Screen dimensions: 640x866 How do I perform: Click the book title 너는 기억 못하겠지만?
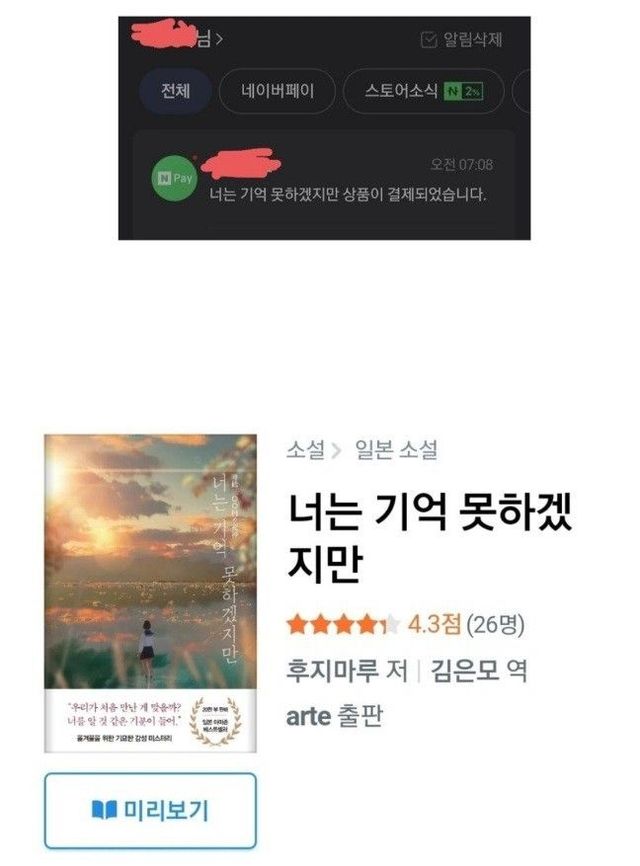click(430, 537)
